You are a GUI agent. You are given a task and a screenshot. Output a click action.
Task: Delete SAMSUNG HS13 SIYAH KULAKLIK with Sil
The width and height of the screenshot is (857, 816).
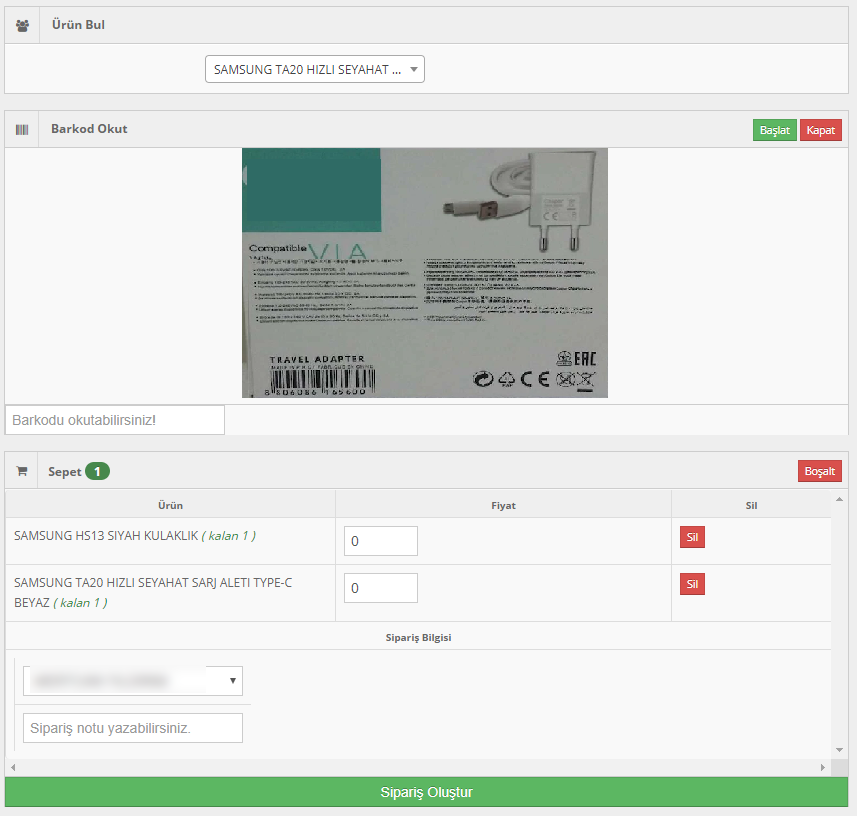(x=692, y=537)
